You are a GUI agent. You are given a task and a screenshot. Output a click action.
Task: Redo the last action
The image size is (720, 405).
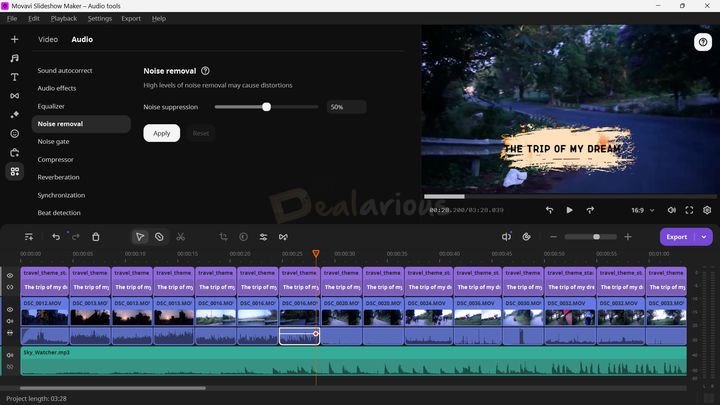pyautogui.click(x=76, y=237)
